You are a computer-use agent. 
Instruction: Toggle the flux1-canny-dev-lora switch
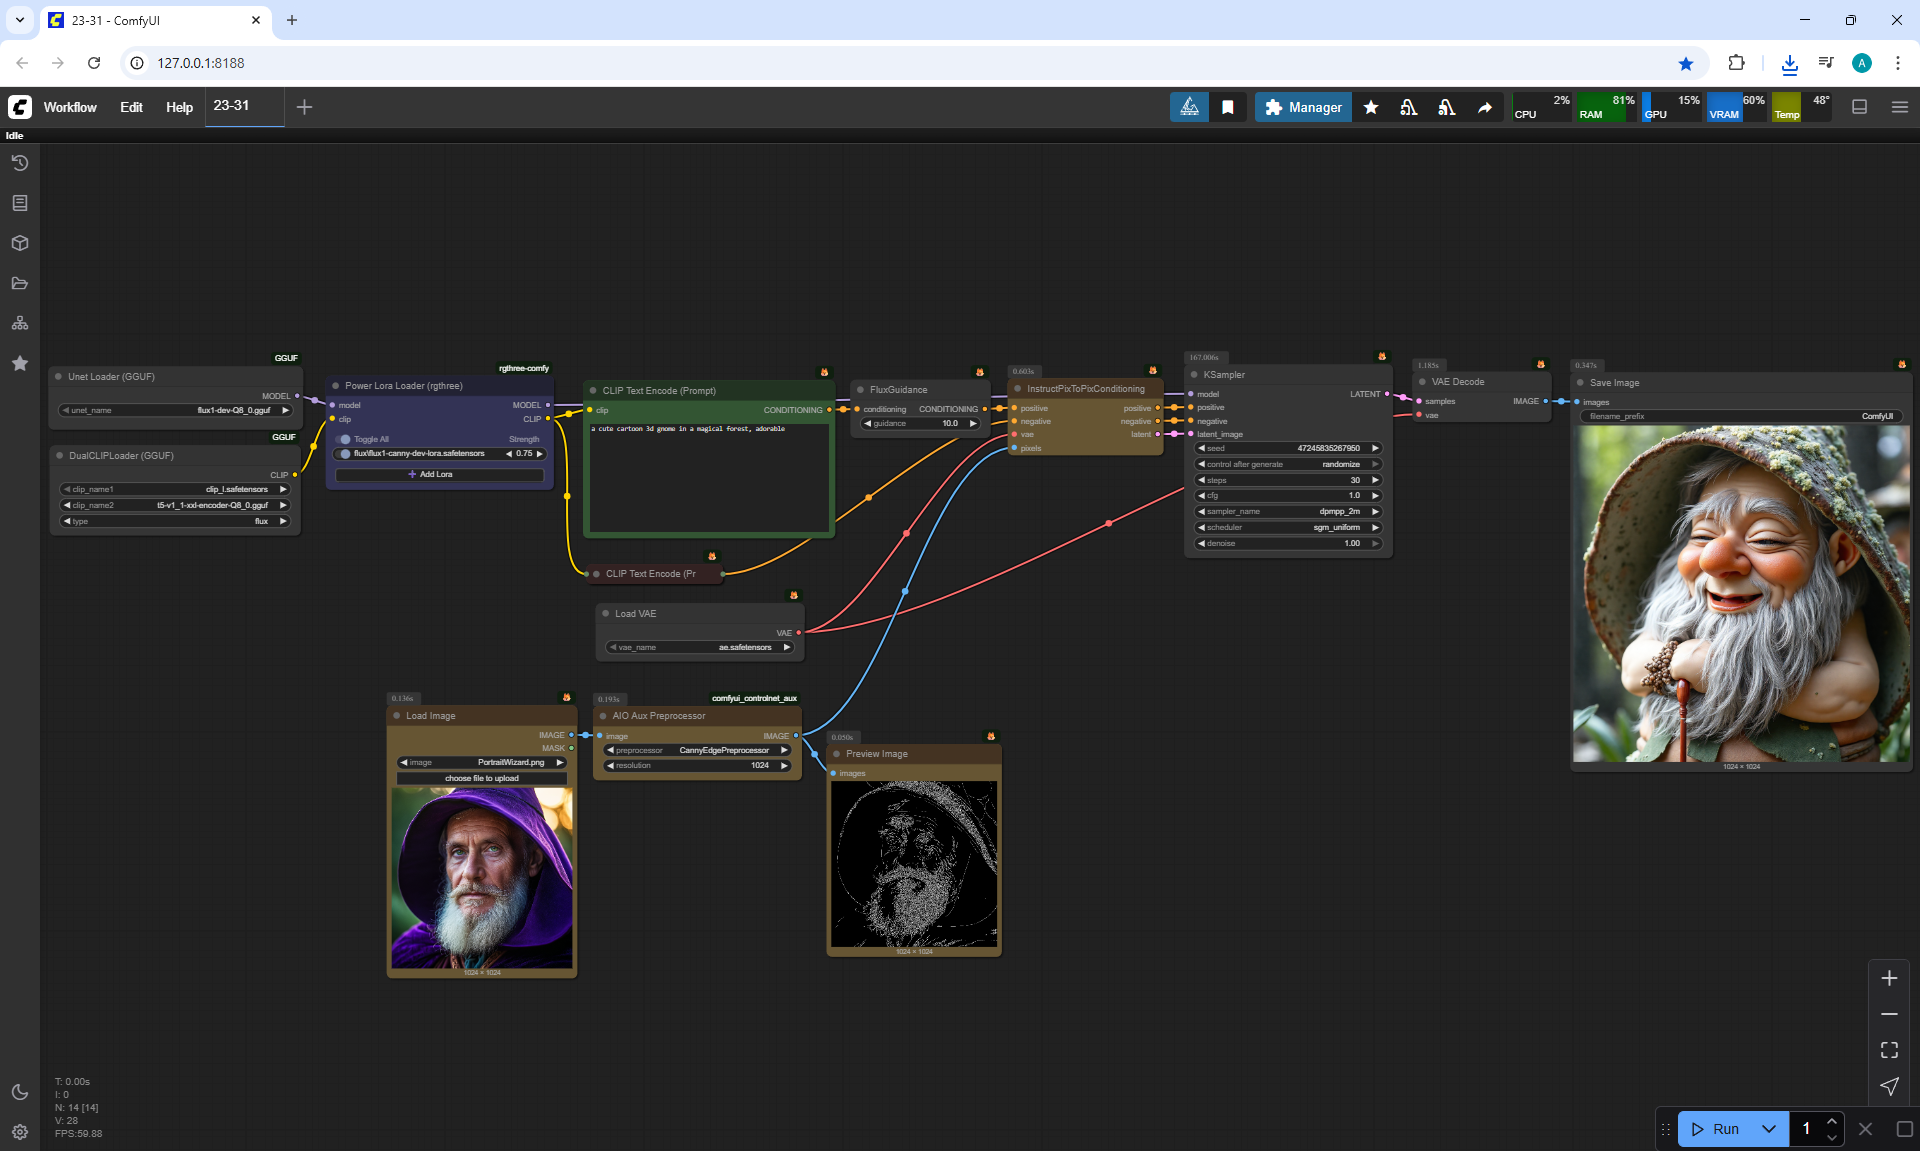click(344, 454)
